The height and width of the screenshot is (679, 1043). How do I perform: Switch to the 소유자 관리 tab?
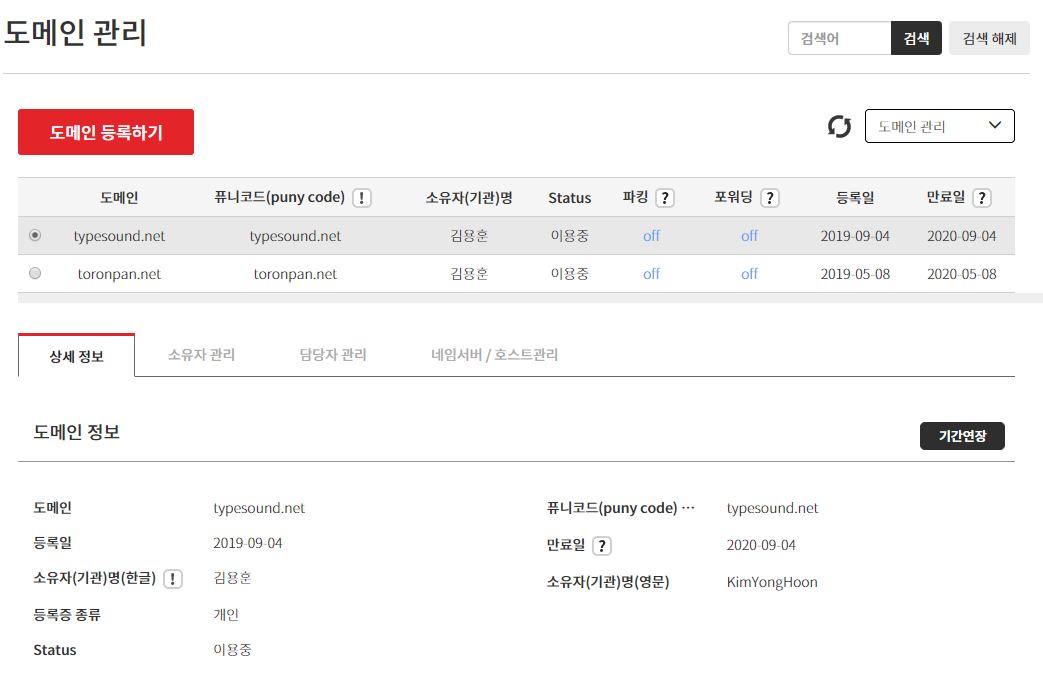(201, 355)
